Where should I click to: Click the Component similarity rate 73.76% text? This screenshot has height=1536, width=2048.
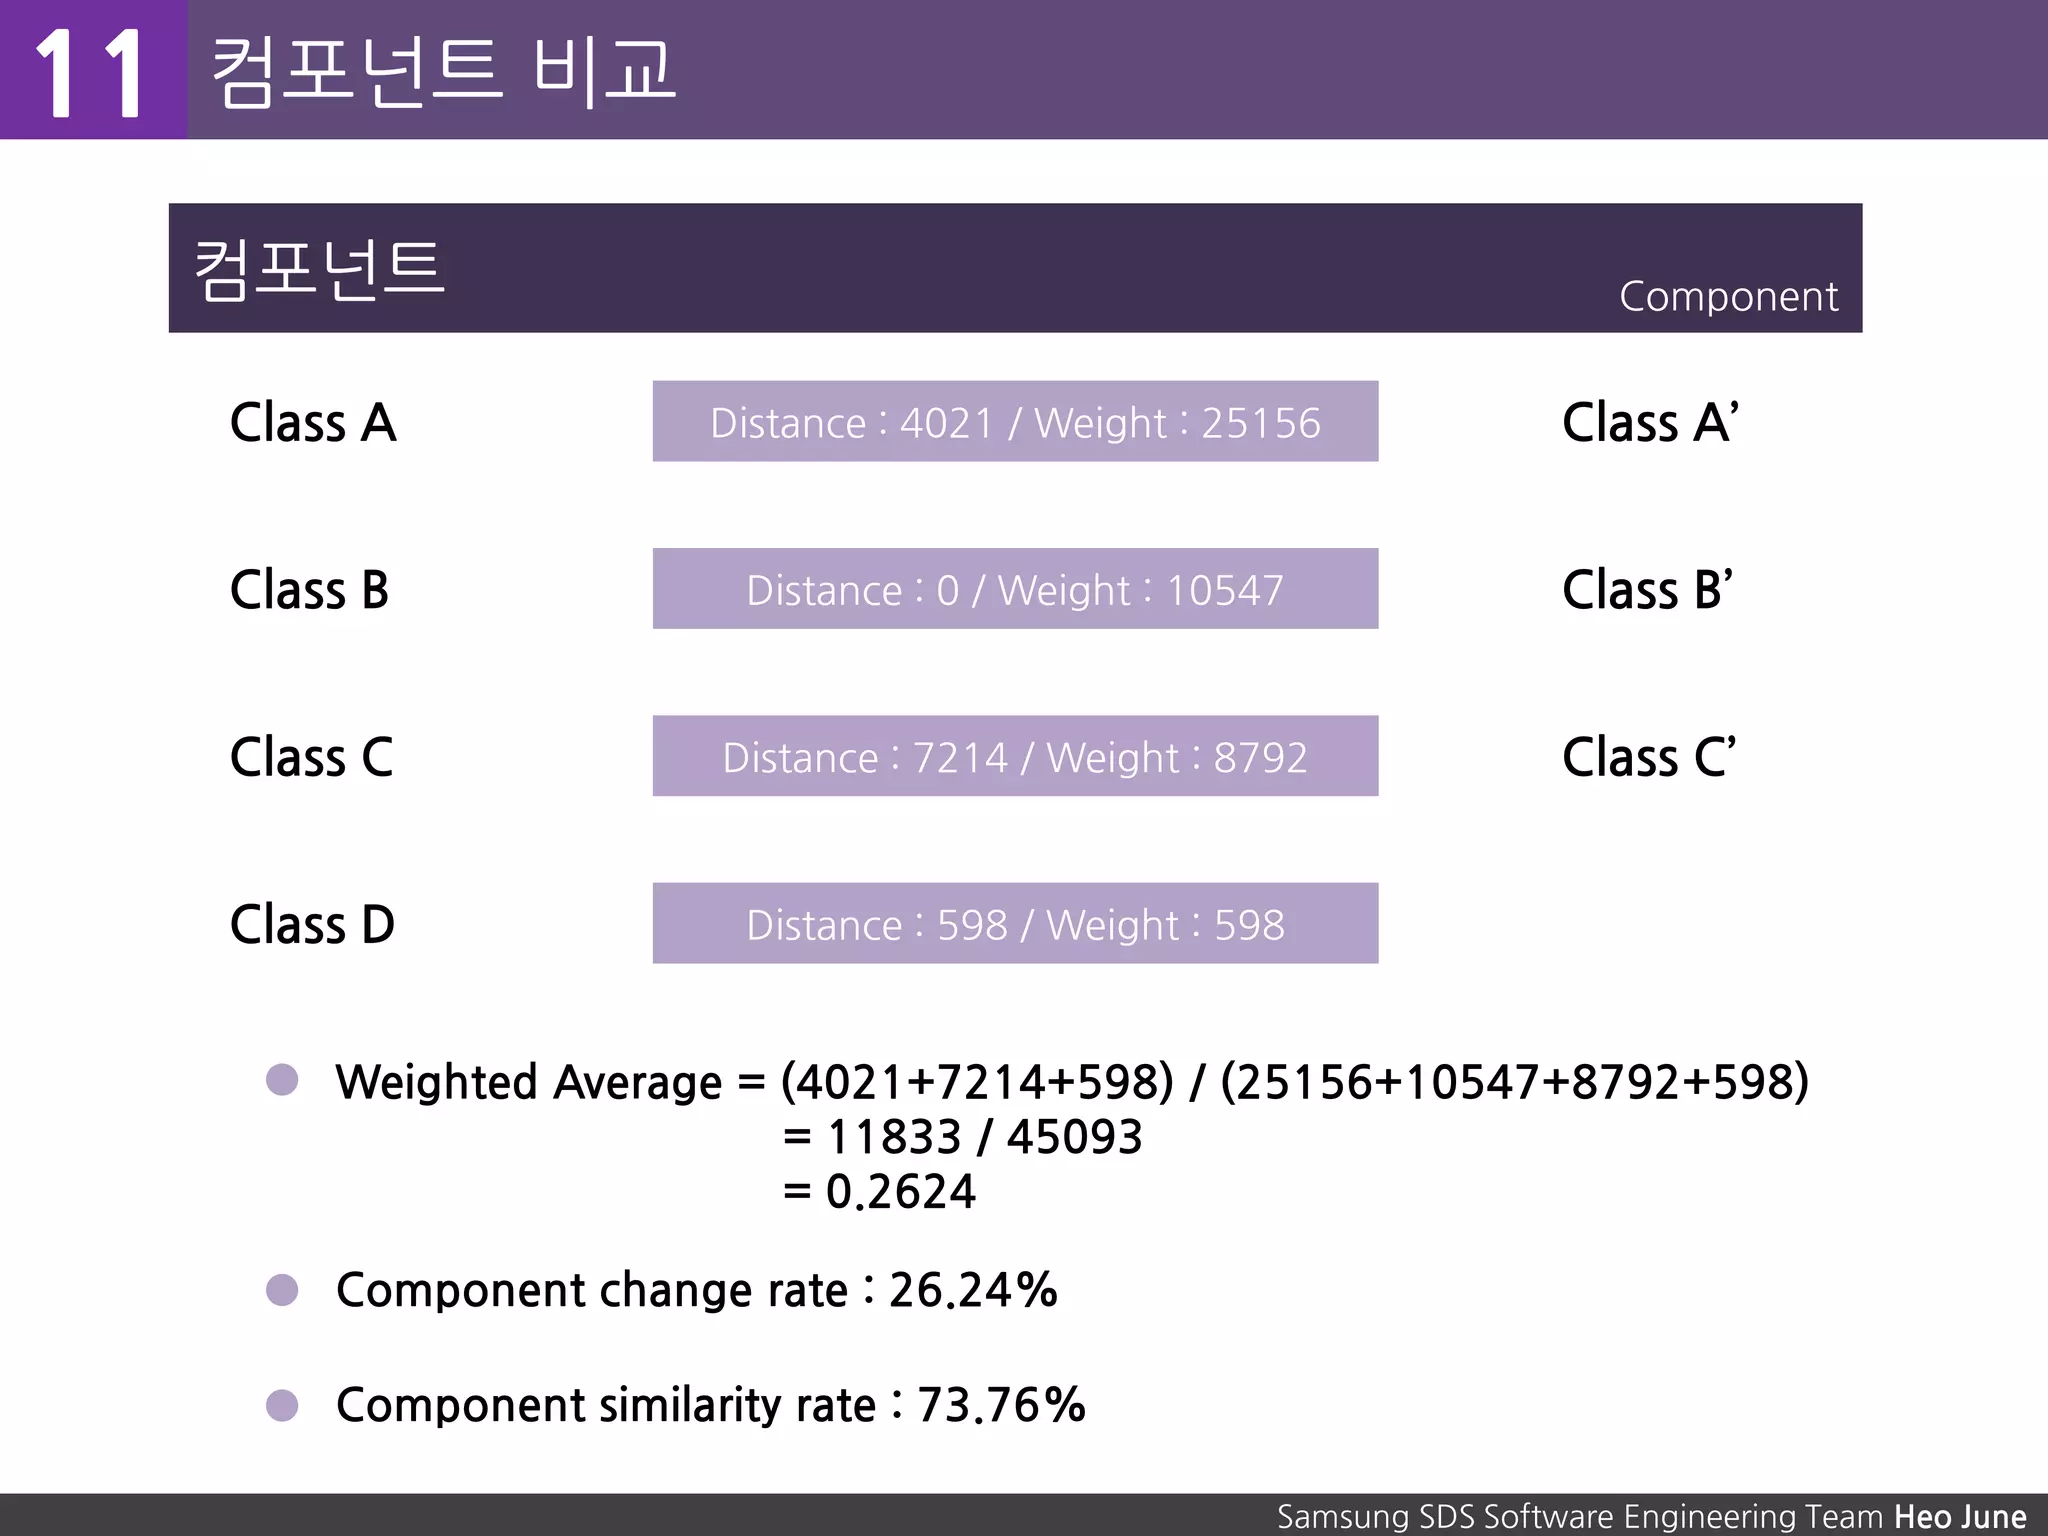[710, 1405]
